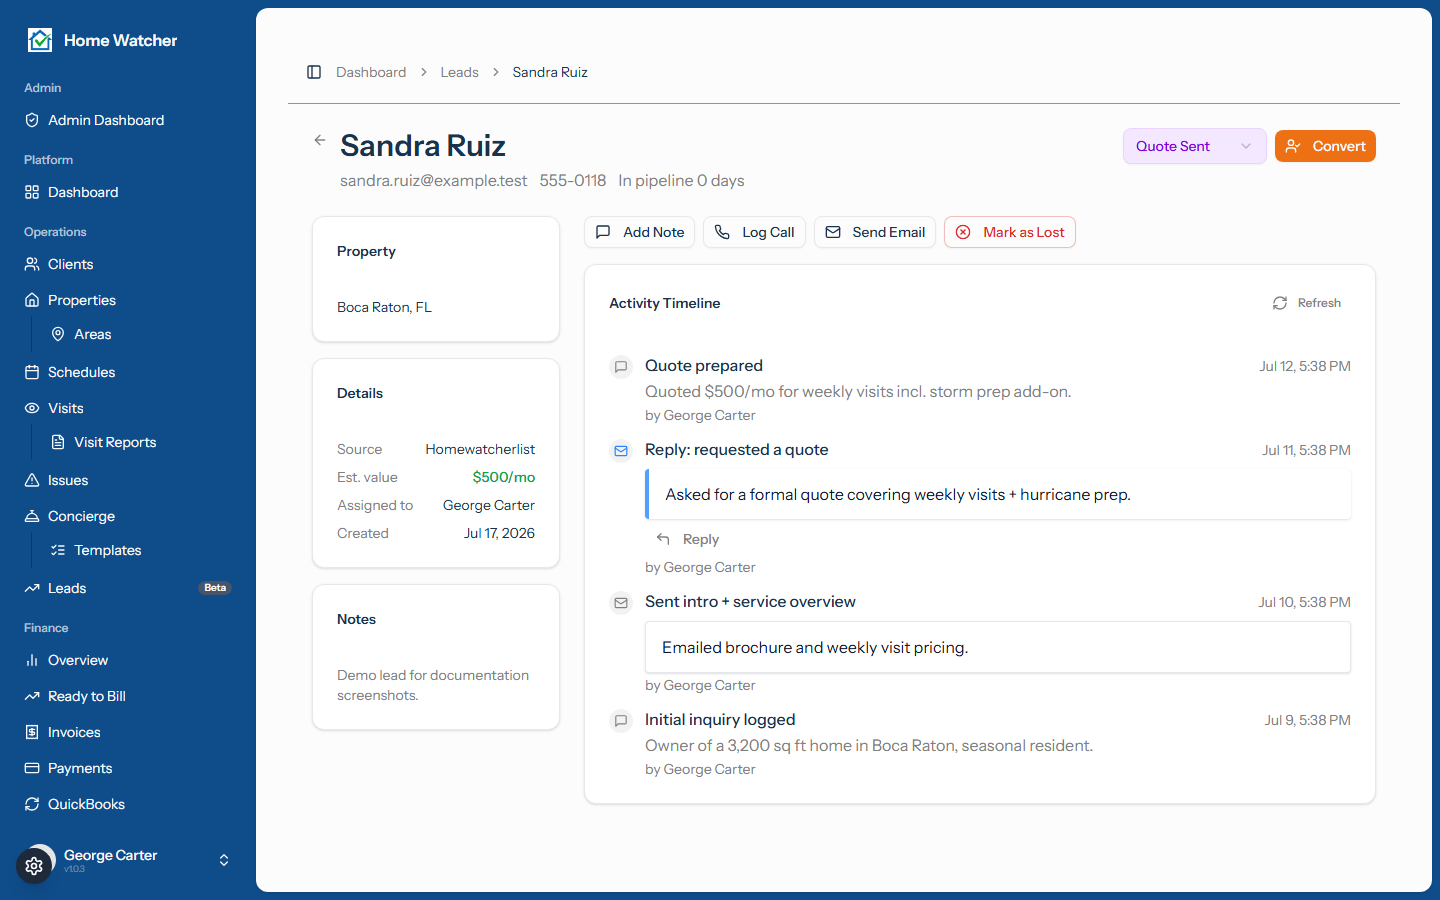Image resolution: width=1440 pixels, height=900 pixels.
Task: Open Leads in sidebar
Action: tap(128, 588)
